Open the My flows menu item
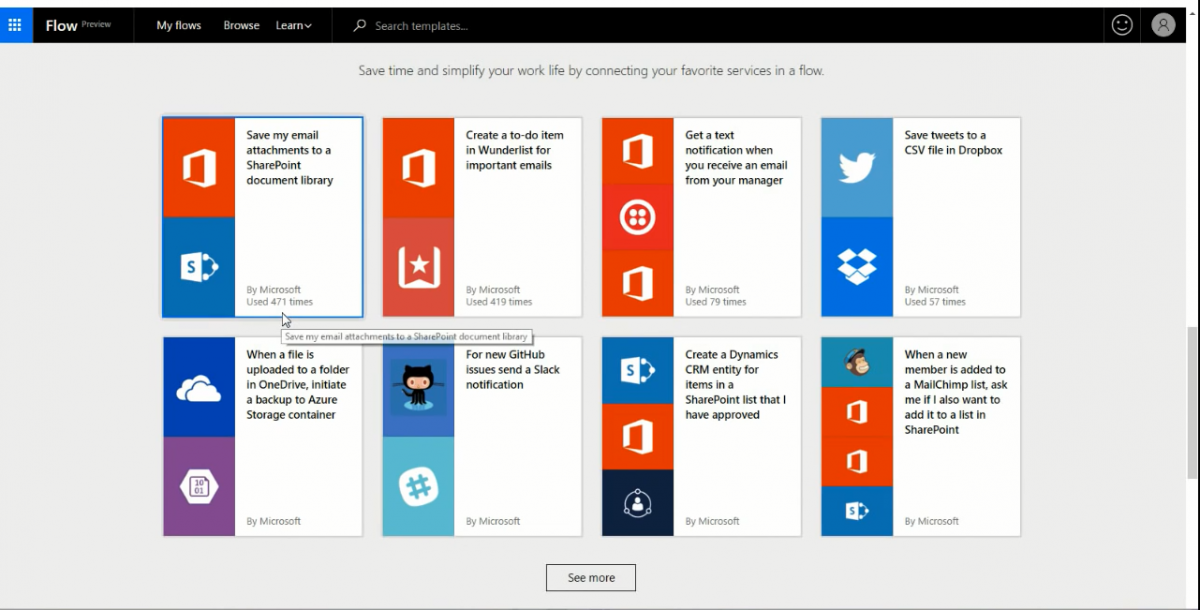 (178, 25)
